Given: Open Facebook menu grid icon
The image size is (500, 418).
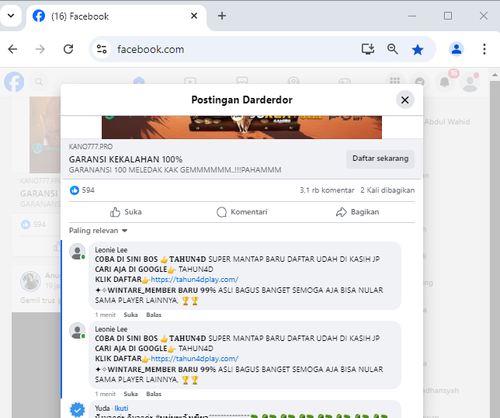Looking at the screenshot, I should point(395,81).
